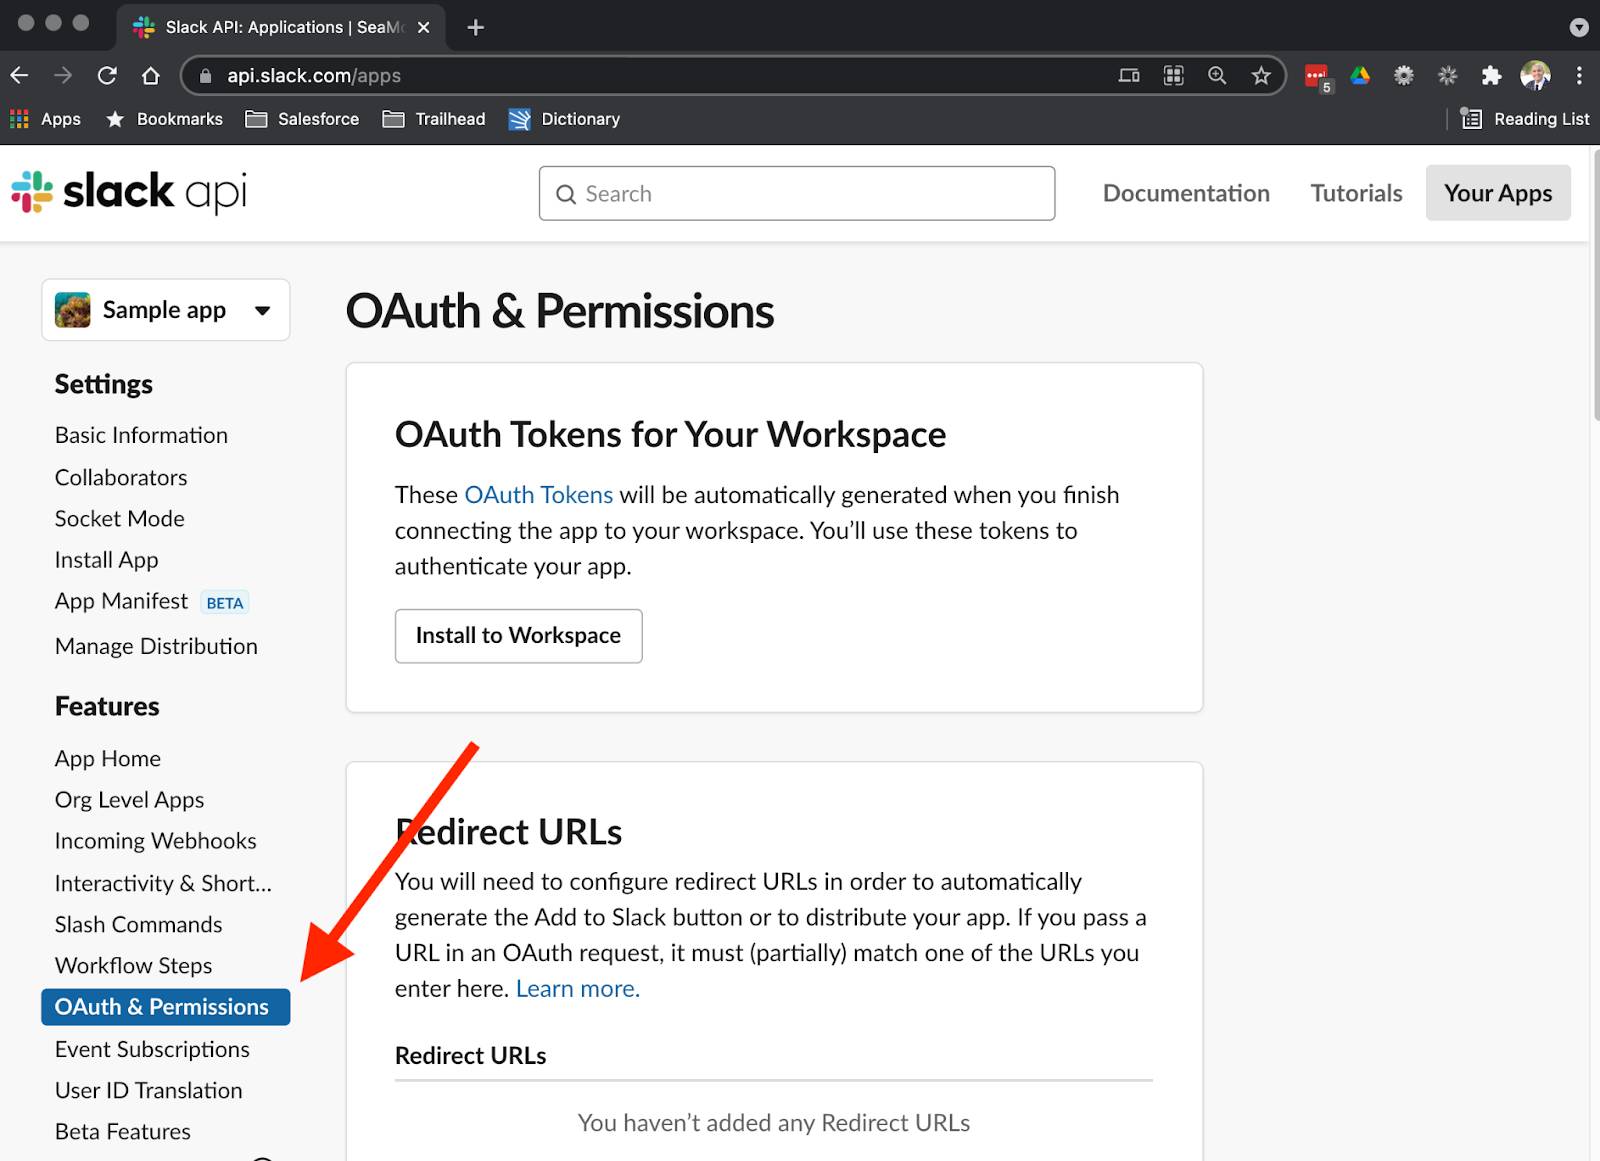Open the Tutorials menu
The width and height of the screenshot is (1600, 1161).
tap(1356, 193)
